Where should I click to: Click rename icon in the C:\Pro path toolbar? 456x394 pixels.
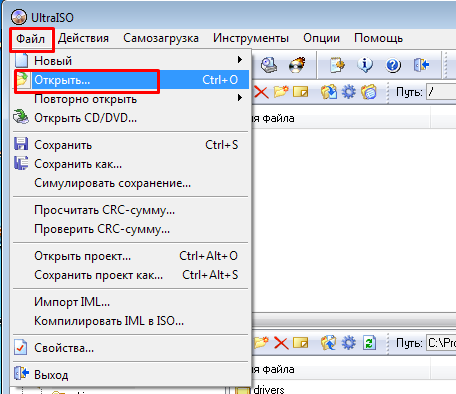click(301, 343)
